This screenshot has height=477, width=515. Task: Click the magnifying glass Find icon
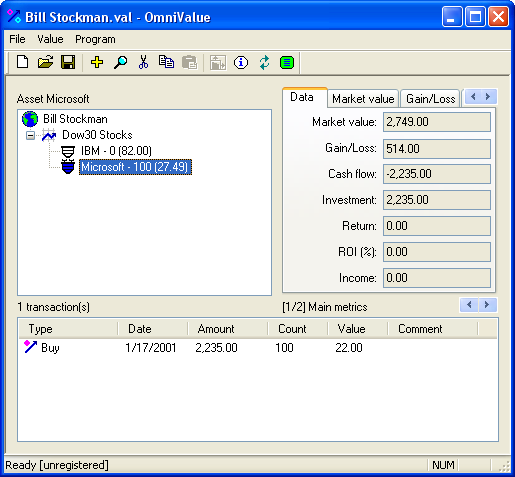tap(120, 62)
